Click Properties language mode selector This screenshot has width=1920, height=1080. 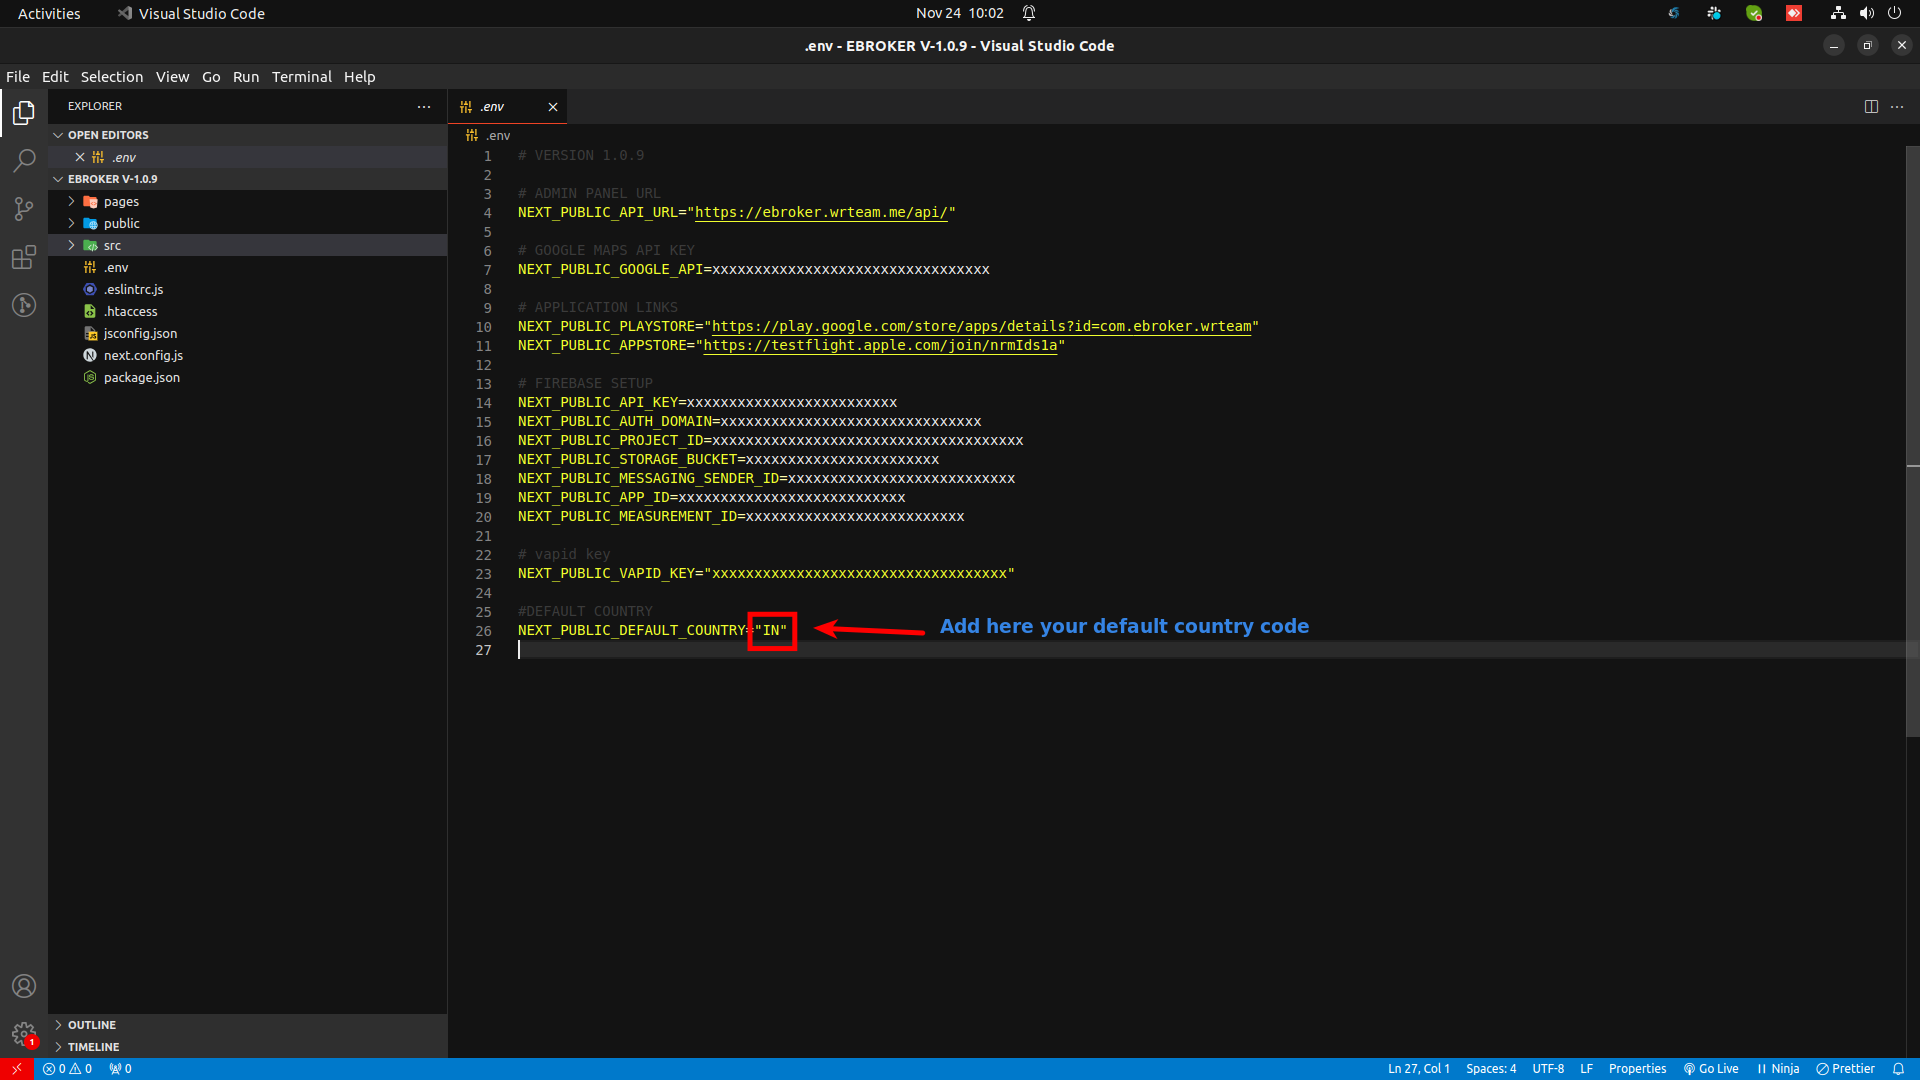click(1637, 1069)
